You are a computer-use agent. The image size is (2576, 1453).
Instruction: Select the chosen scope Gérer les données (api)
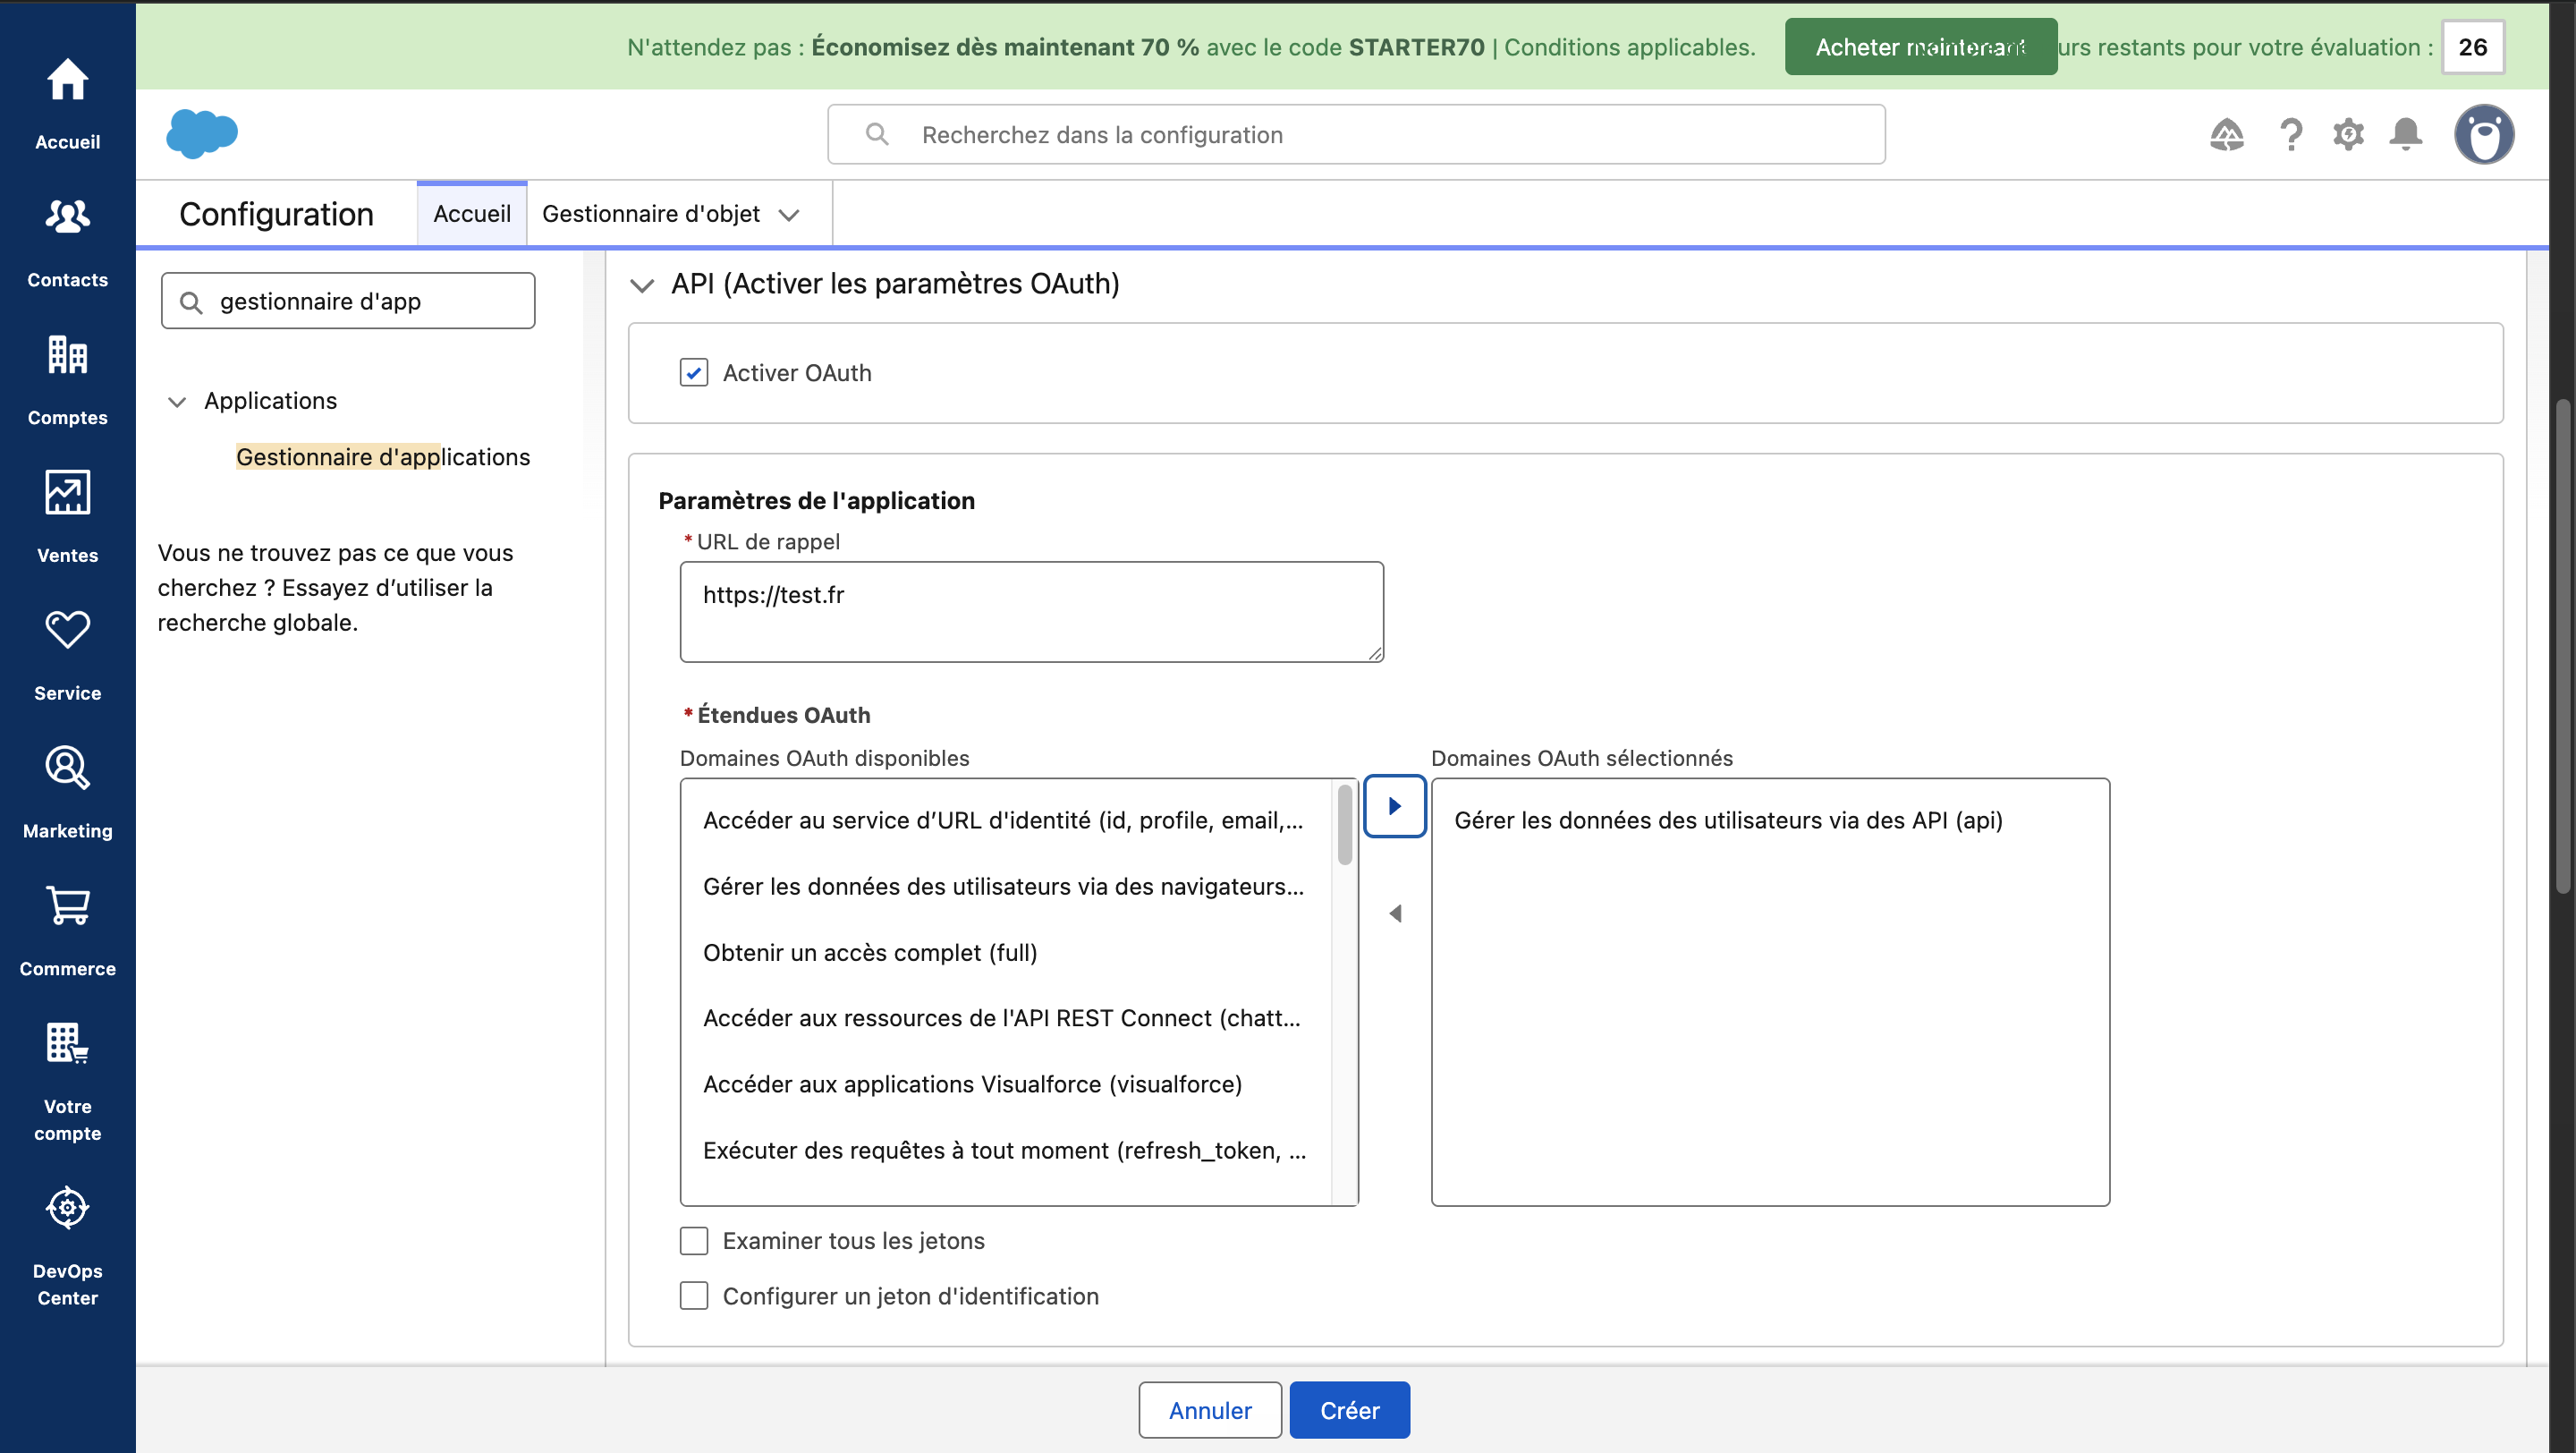point(1770,821)
